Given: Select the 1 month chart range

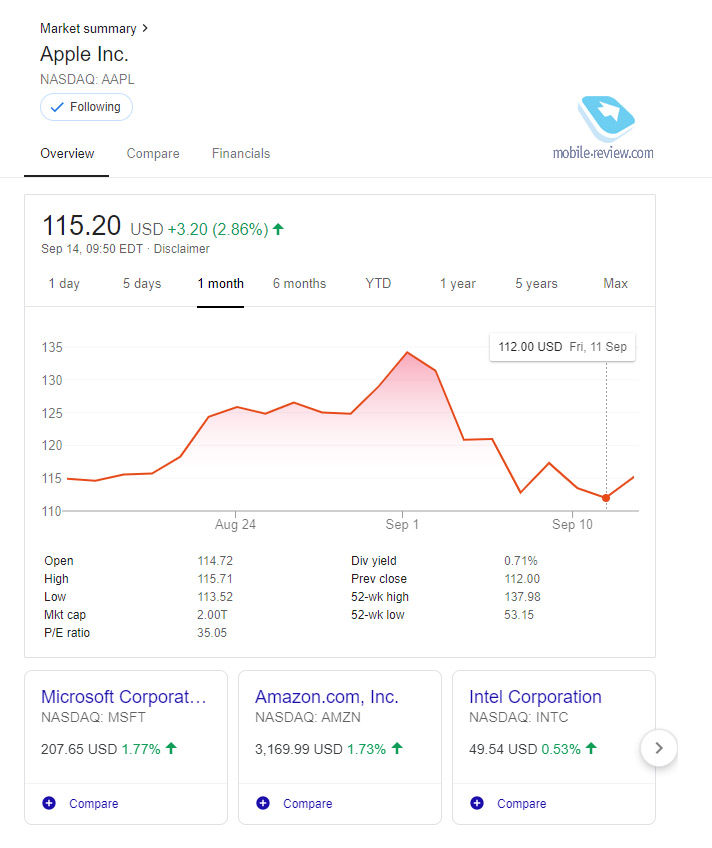Looking at the screenshot, I should 221,283.
